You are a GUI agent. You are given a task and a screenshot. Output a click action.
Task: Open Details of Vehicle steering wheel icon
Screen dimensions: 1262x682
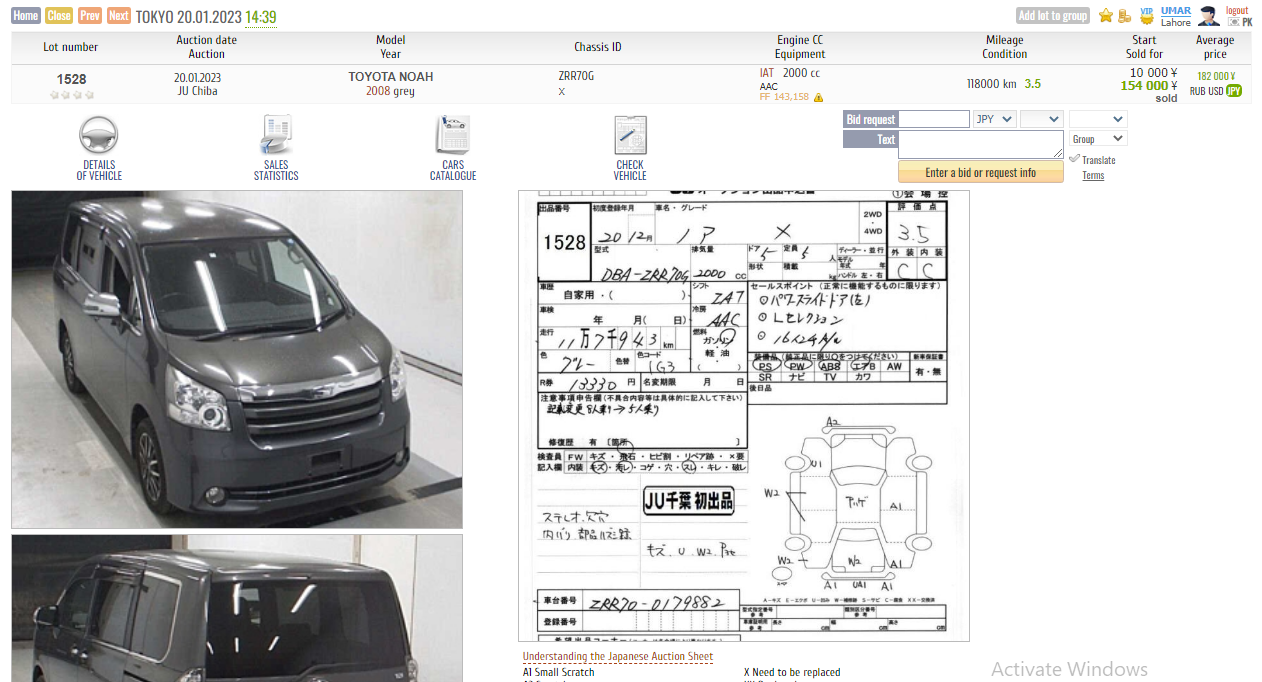click(99, 136)
